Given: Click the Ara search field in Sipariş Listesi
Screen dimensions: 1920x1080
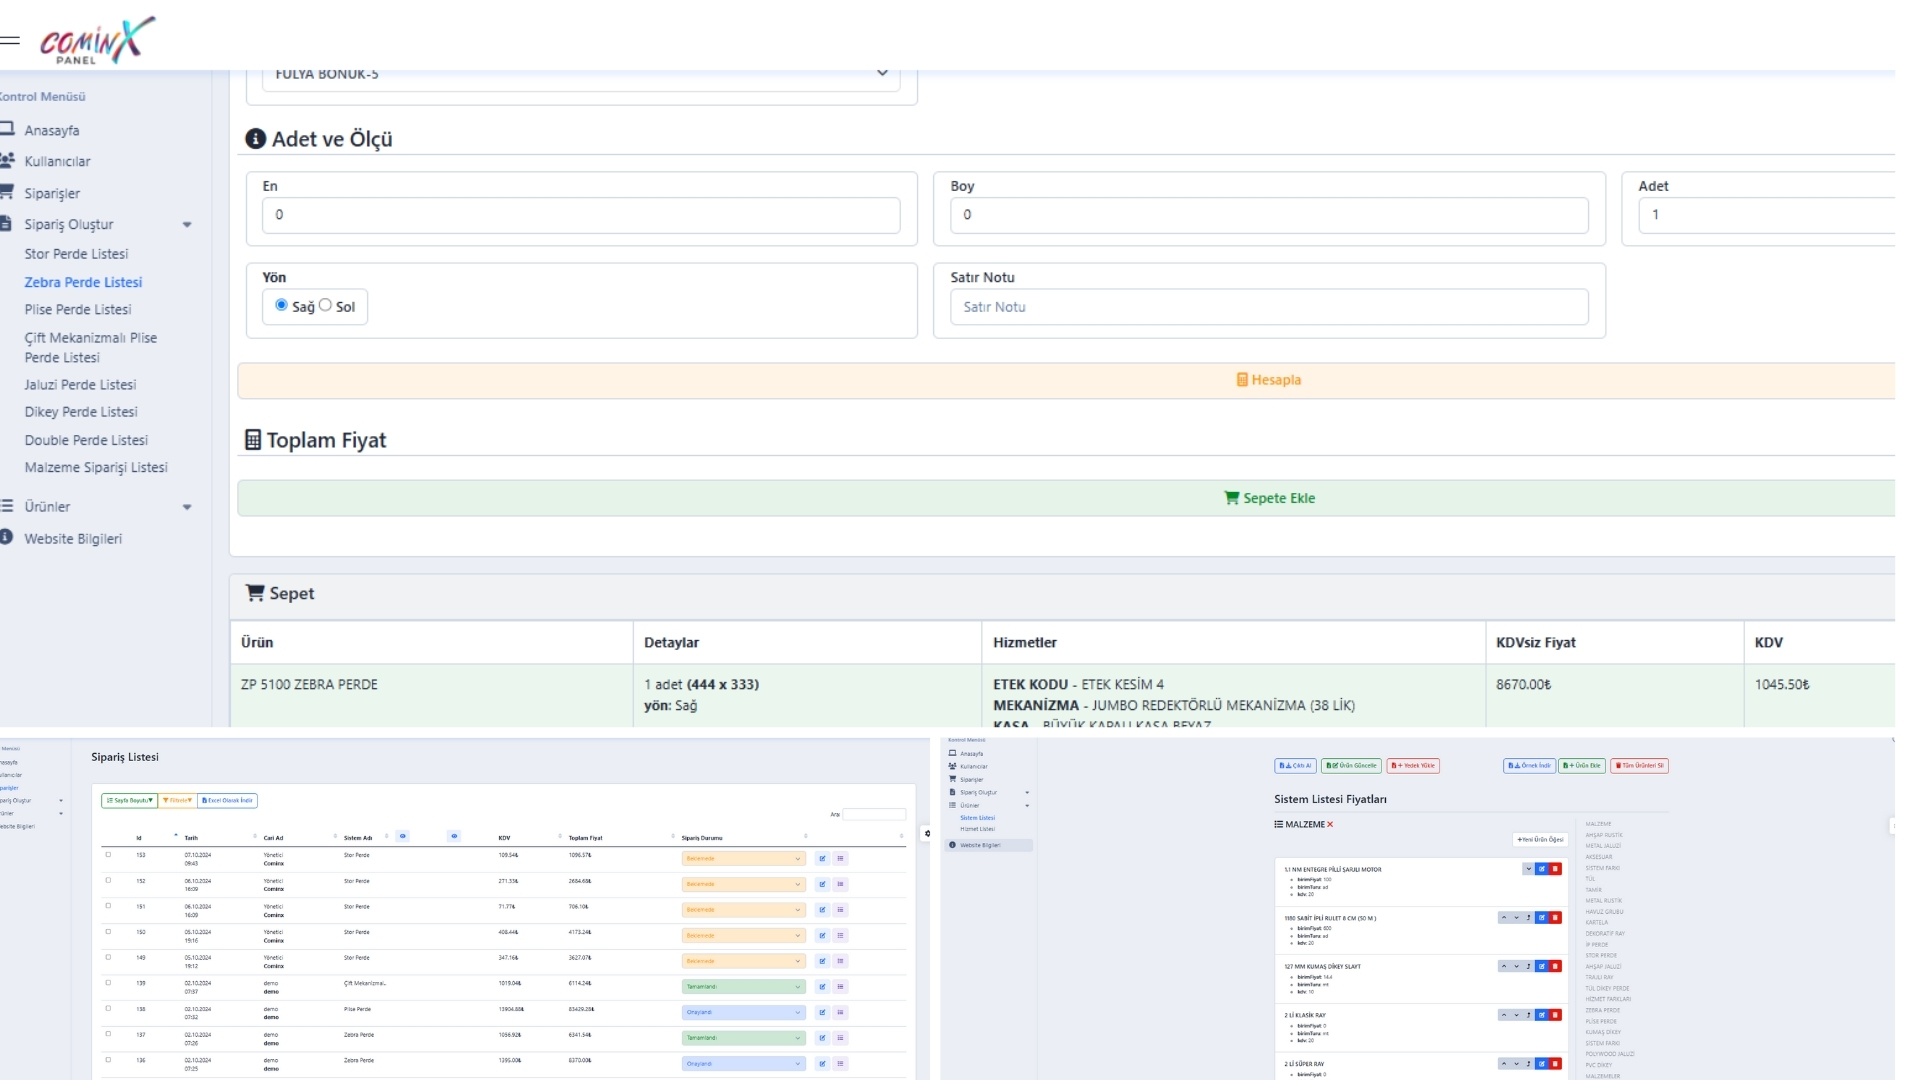Looking at the screenshot, I should click(x=874, y=815).
